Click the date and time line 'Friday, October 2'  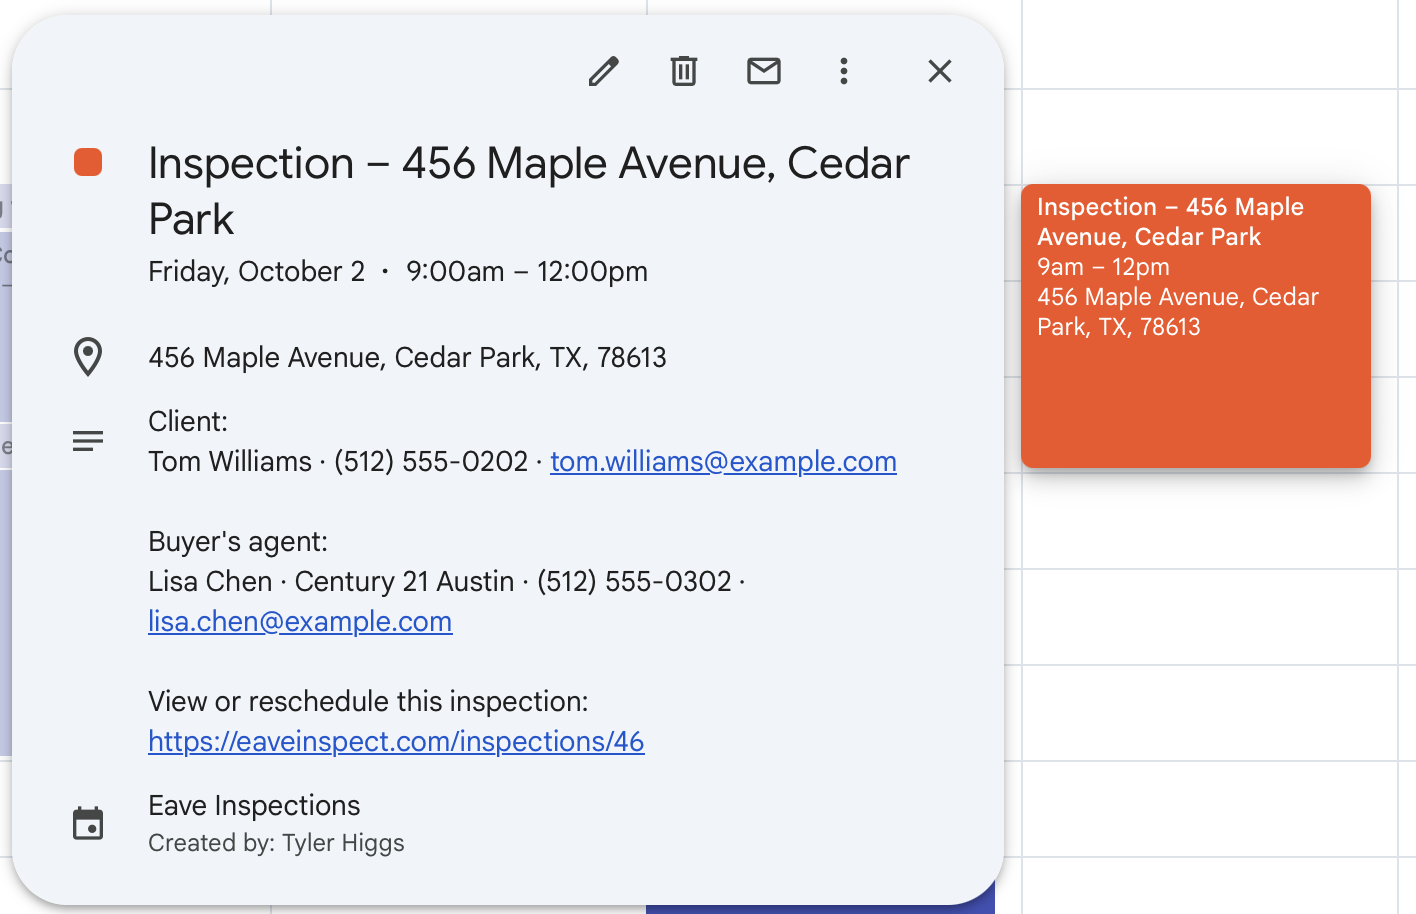398,271
